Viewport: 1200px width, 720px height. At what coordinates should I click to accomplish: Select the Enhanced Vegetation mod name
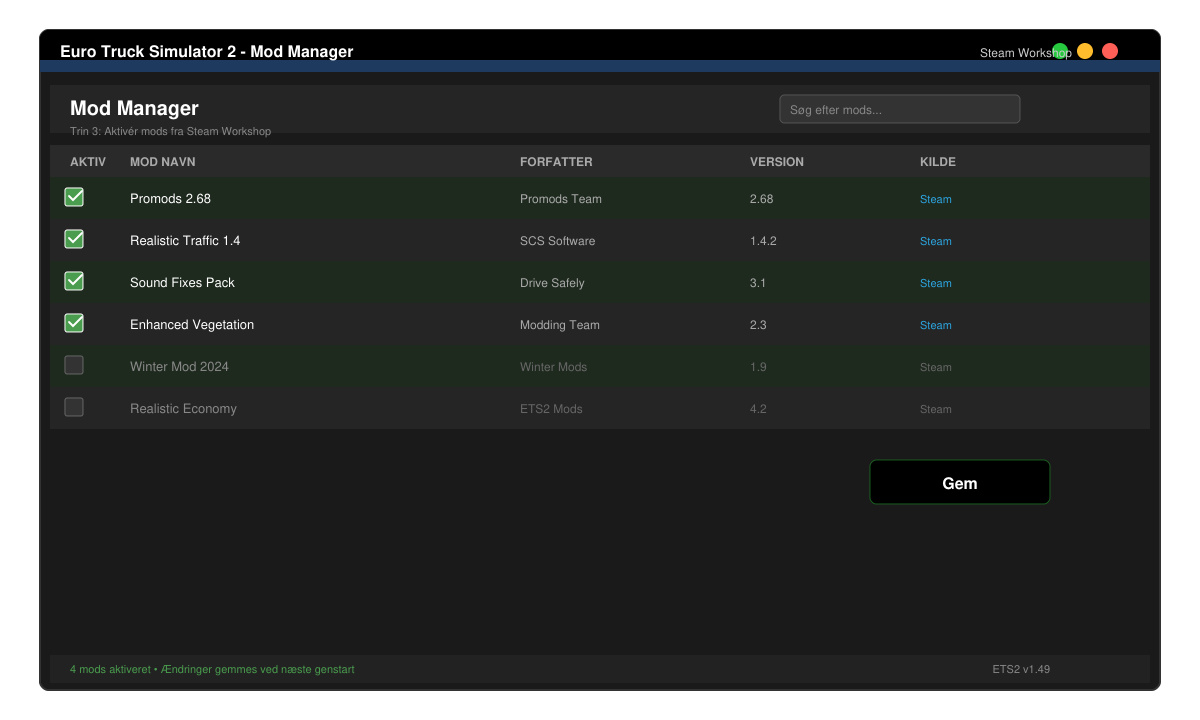coord(192,325)
